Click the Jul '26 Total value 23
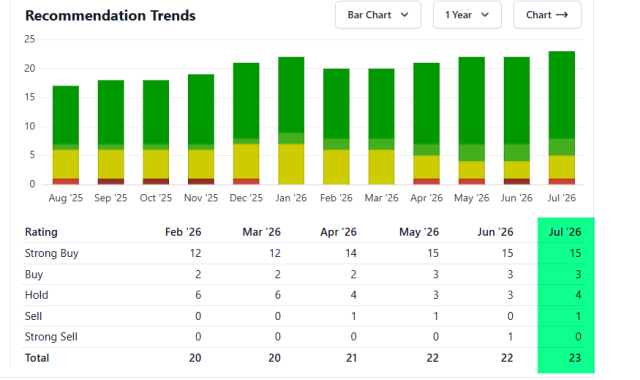 [x=575, y=358]
